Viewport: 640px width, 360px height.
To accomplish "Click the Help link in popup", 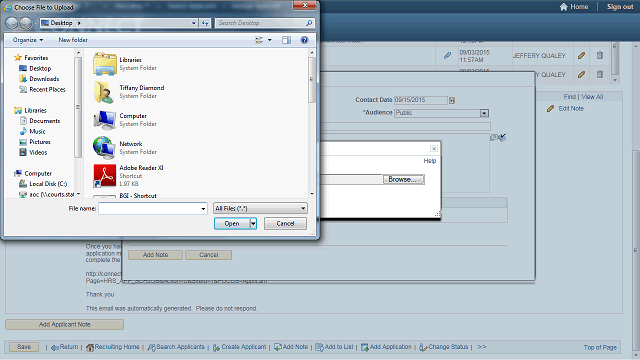I will (430, 161).
